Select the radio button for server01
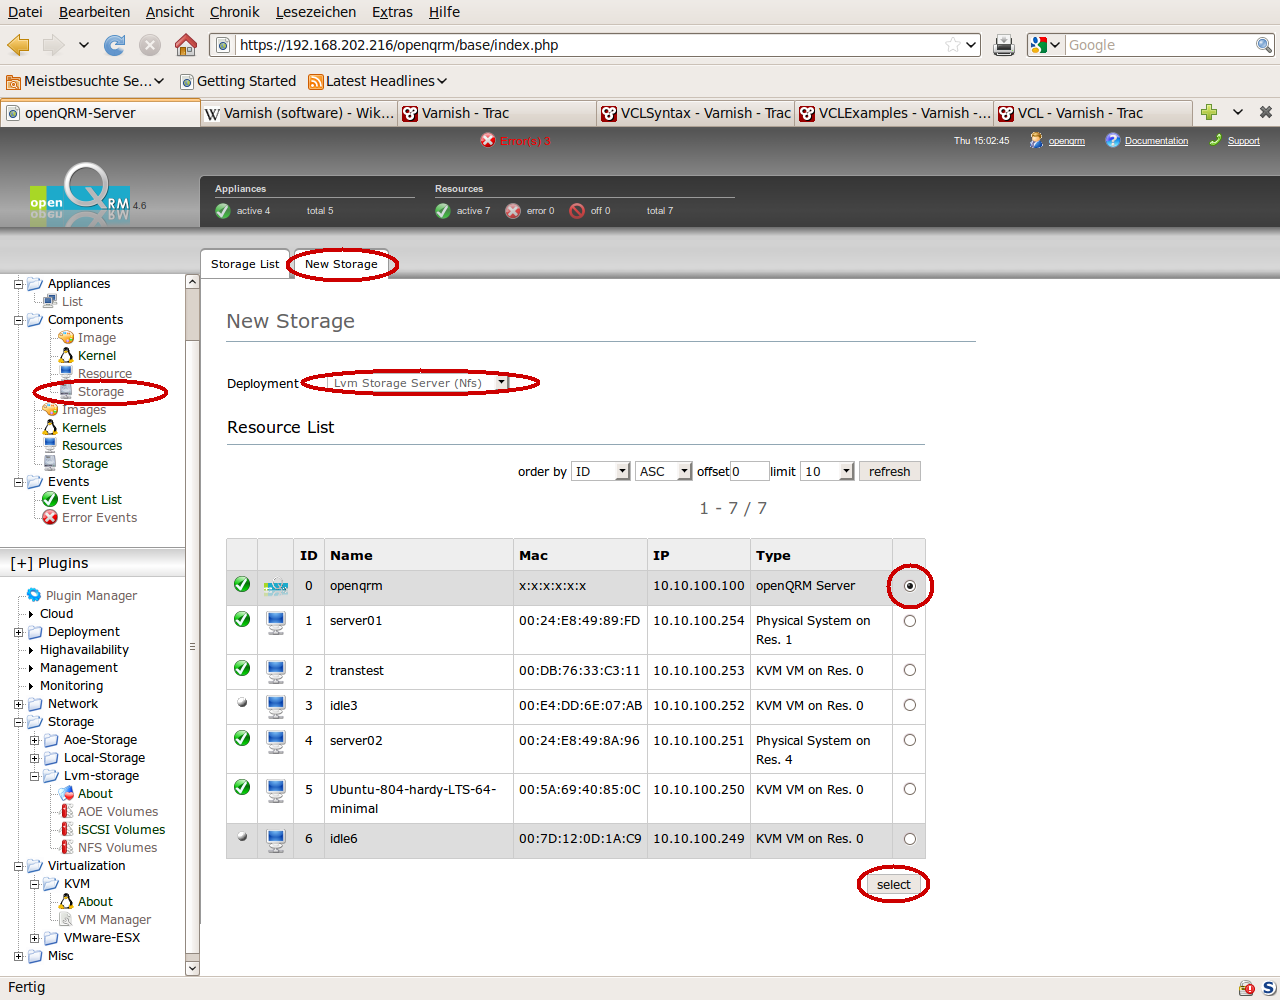 pyautogui.click(x=909, y=621)
